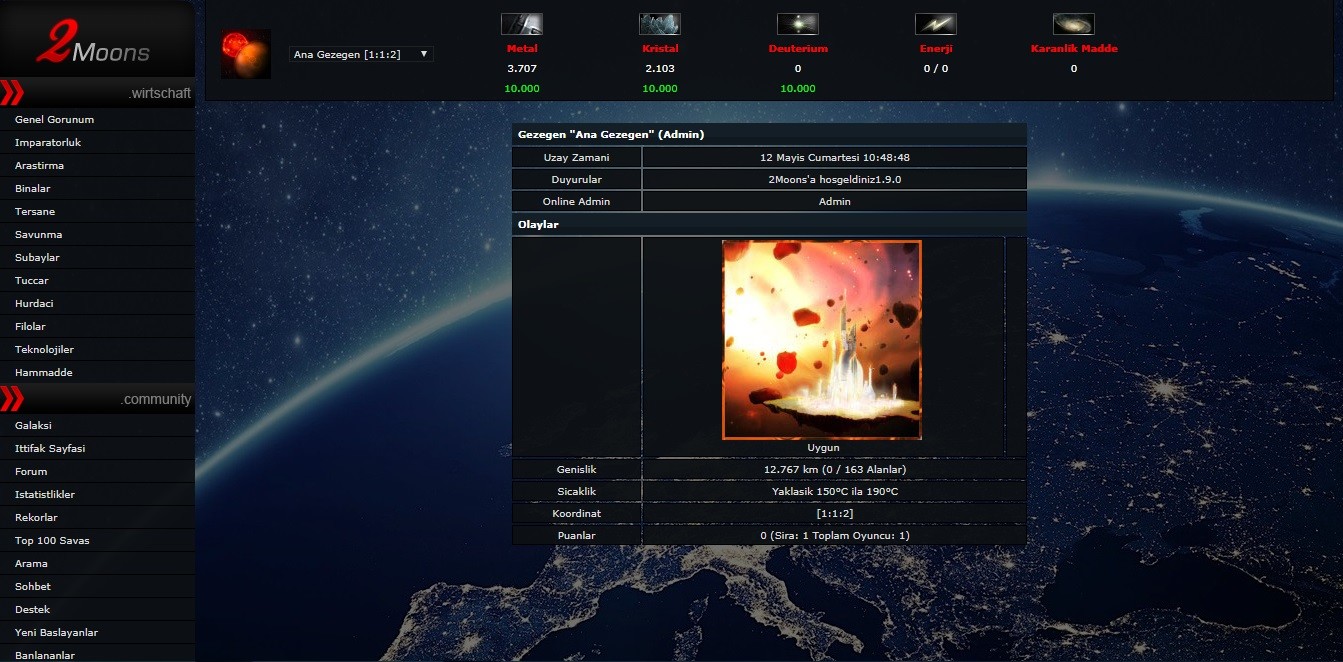
Task: Click the Kristal label text
Action: click(x=660, y=48)
